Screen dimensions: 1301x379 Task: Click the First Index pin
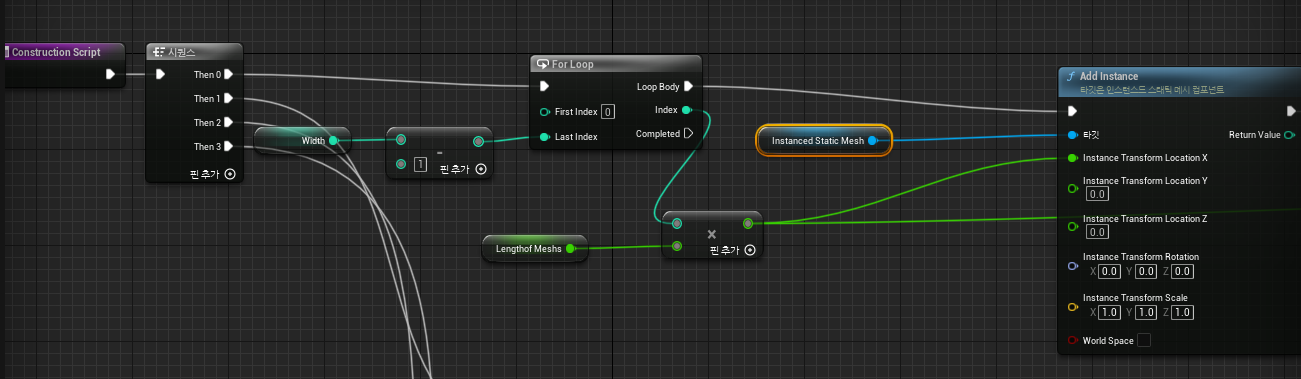pyautogui.click(x=545, y=111)
